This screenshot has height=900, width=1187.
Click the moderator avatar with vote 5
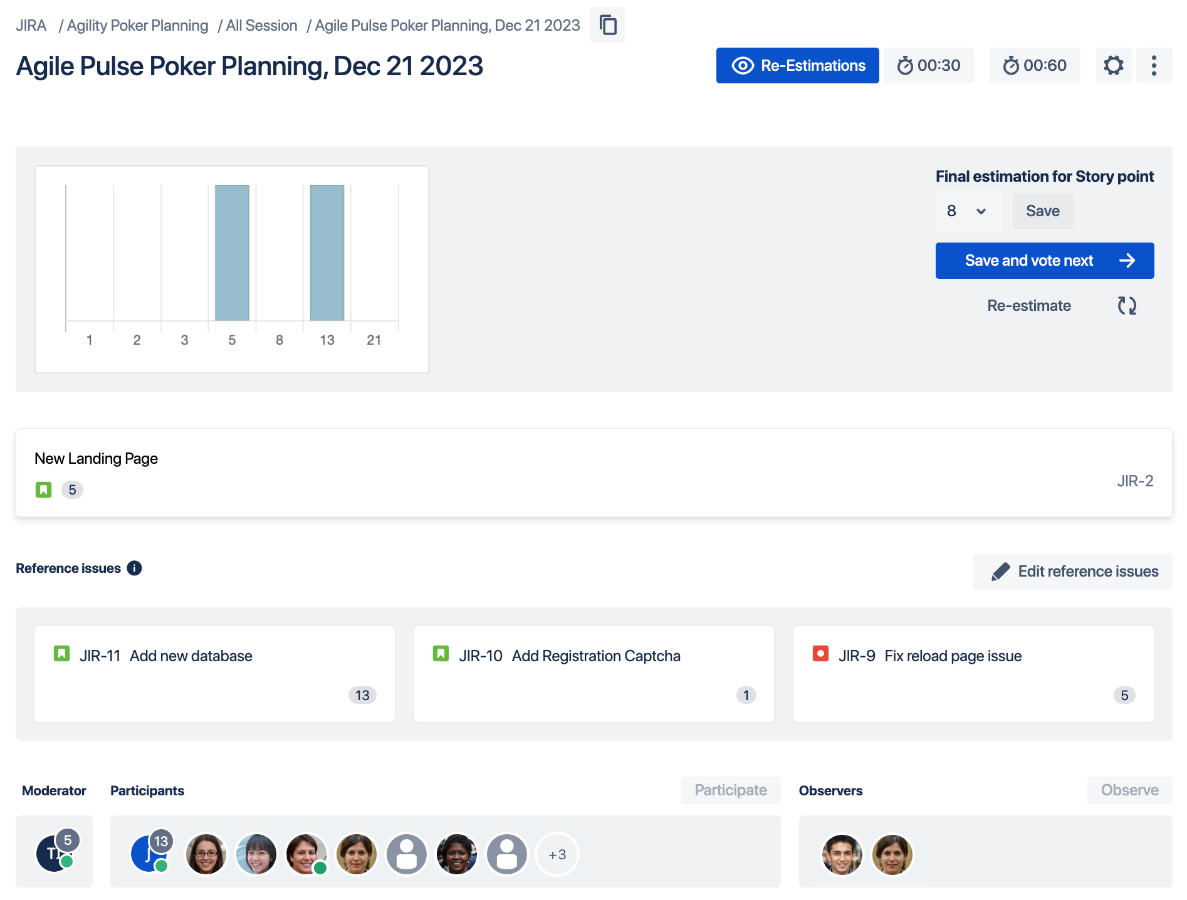point(55,853)
